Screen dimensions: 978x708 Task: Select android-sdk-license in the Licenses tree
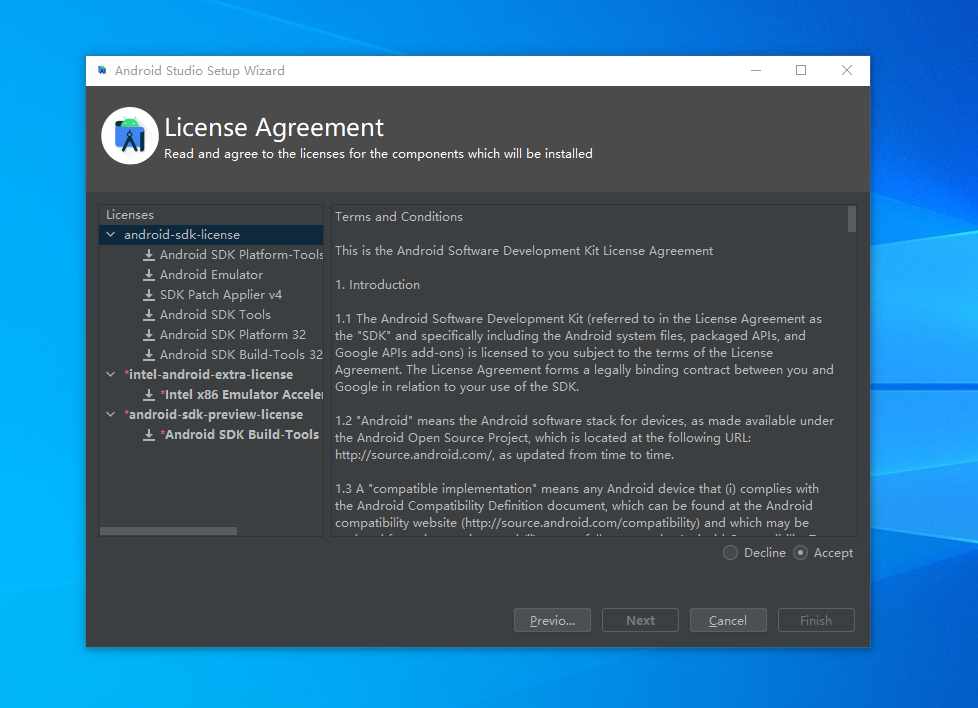coord(211,235)
